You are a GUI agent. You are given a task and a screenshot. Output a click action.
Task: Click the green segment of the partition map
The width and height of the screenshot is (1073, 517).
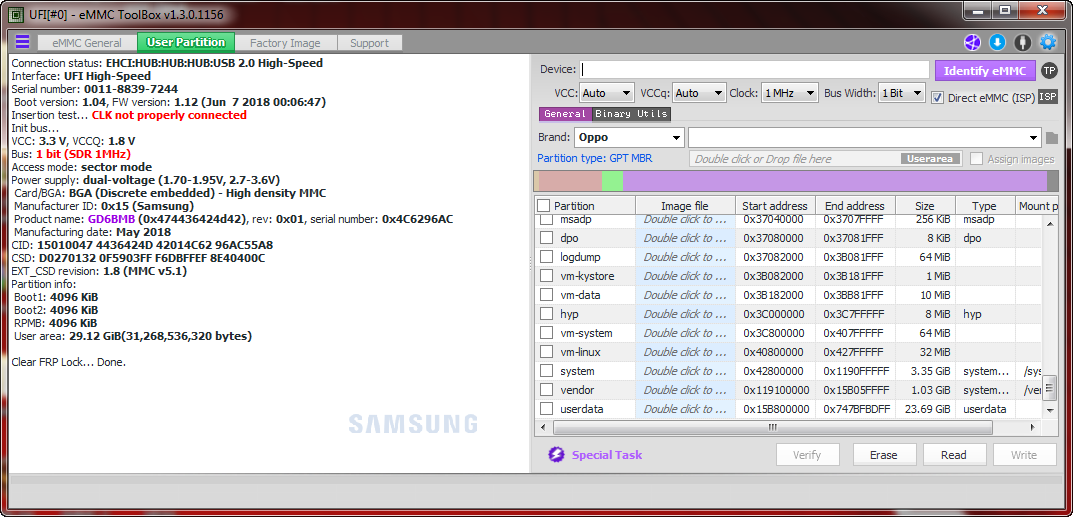pyautogui.click(x=612, y=181)
